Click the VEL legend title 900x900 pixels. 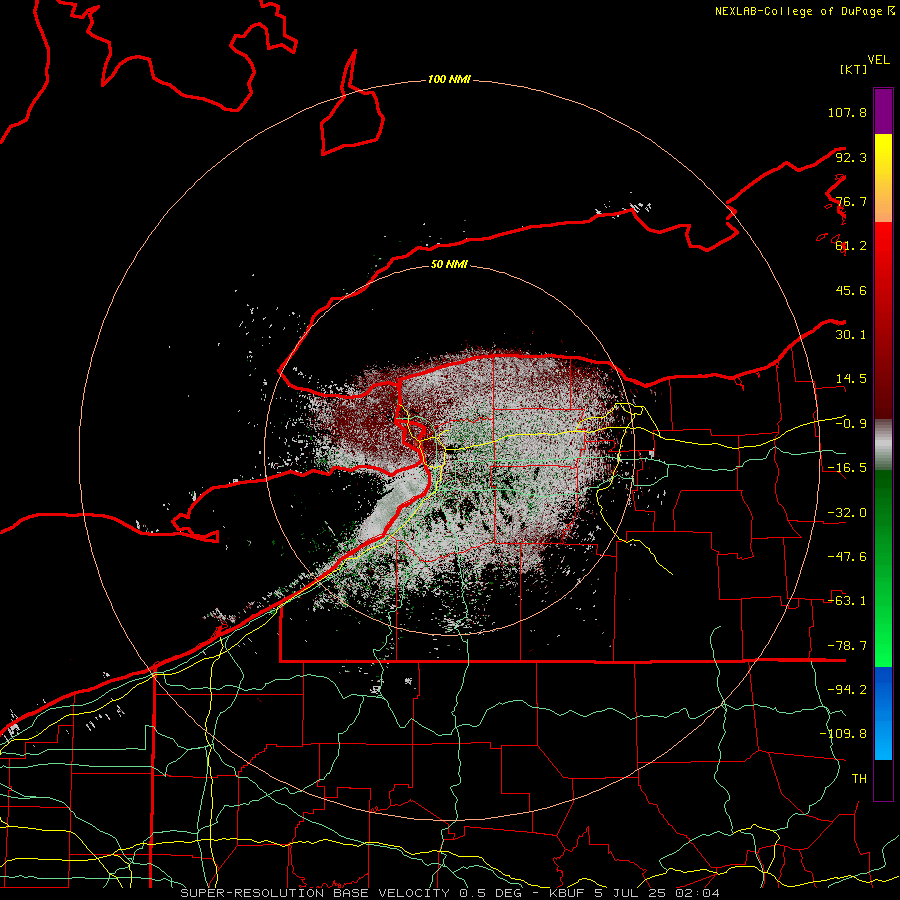click(878, 60)
